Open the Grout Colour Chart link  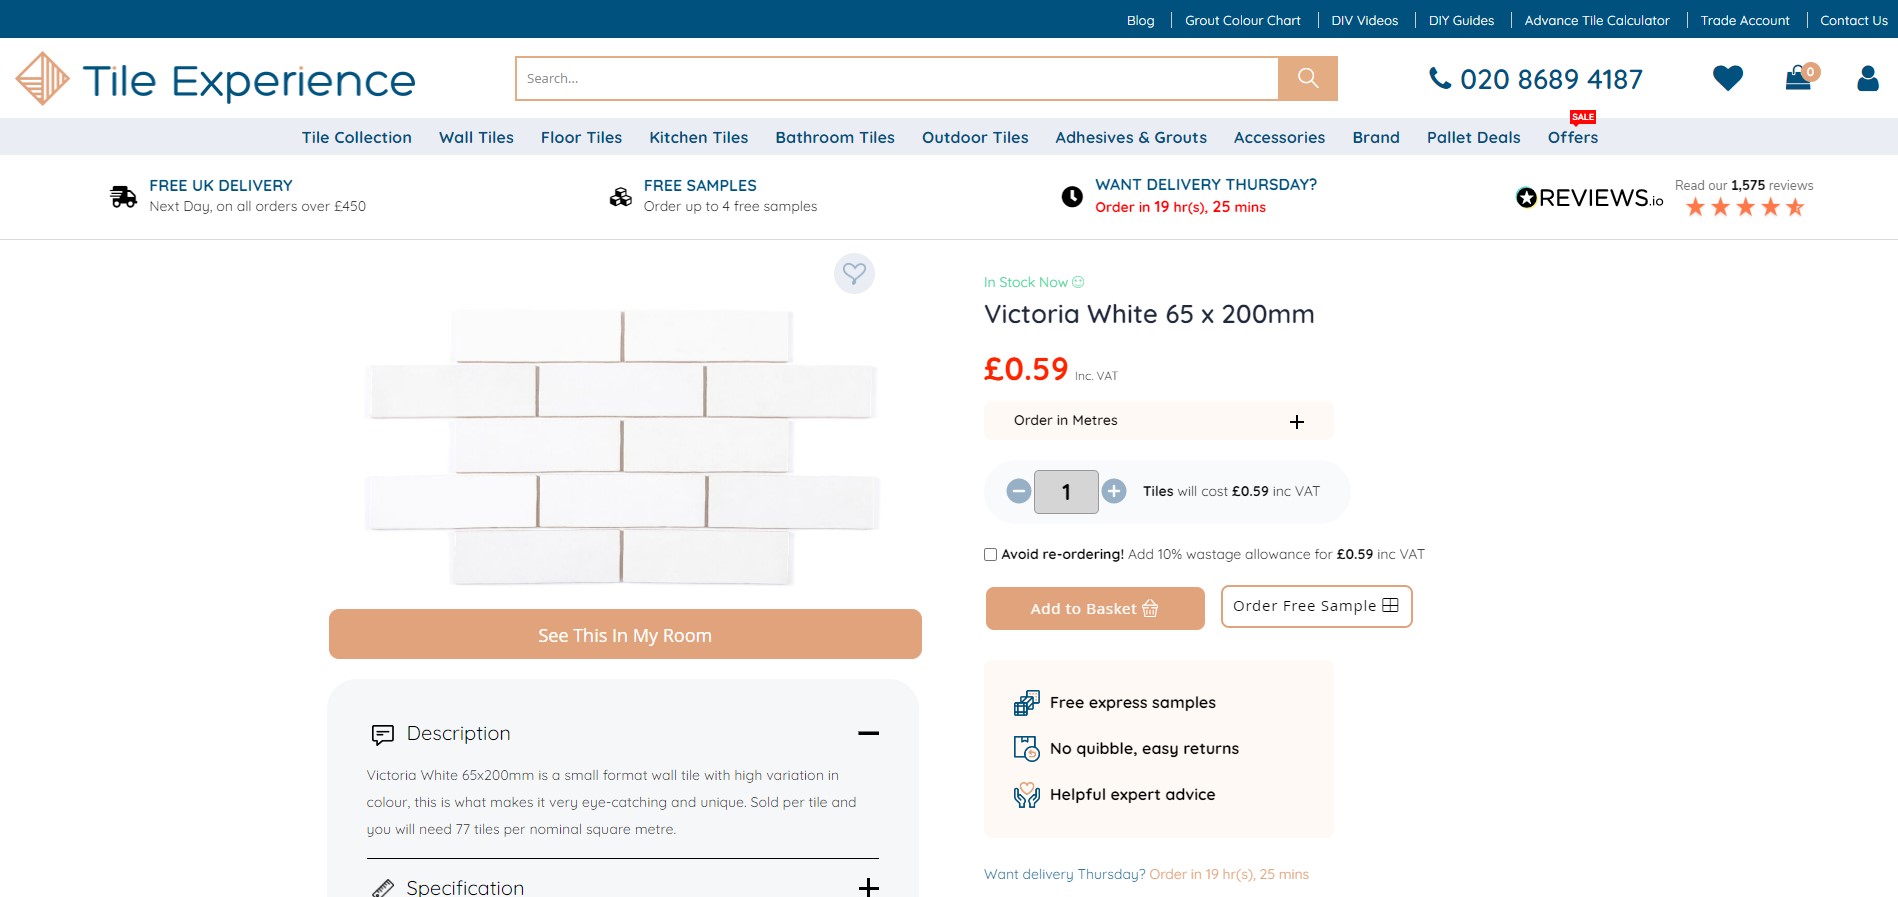[1242, 20]
